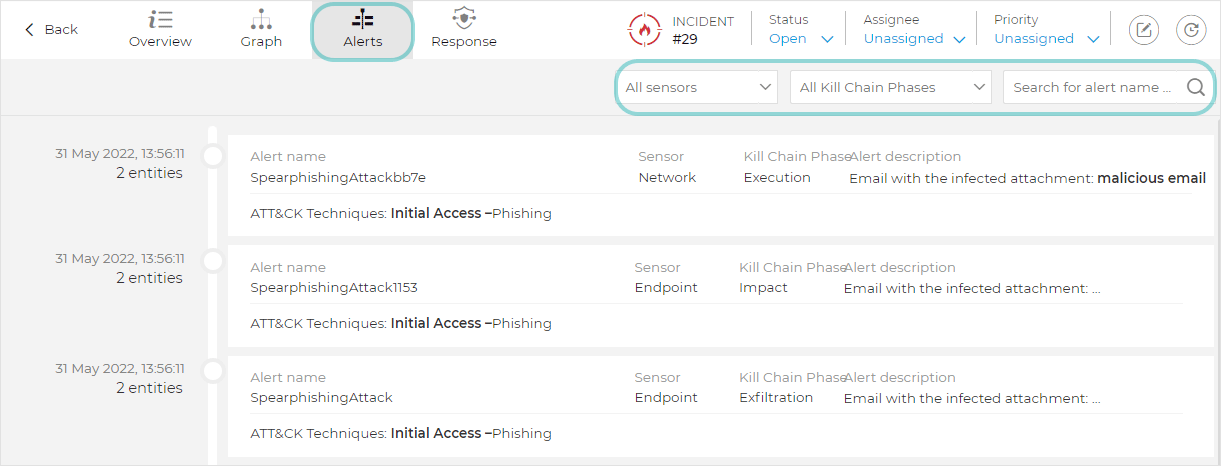
Task: Click the incident fire target icon
Action: 645,30
